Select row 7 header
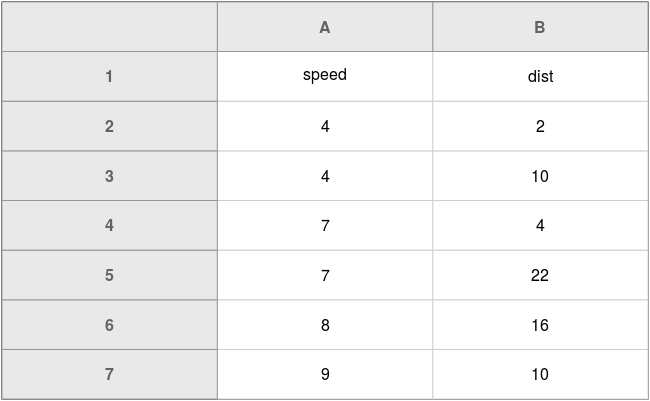 (x=109, y=375)
